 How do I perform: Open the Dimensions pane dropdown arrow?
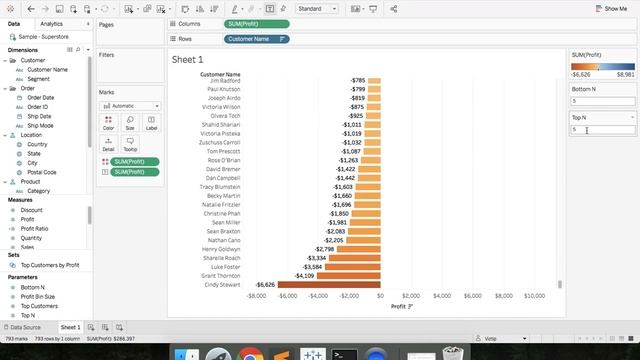[88, 50]
